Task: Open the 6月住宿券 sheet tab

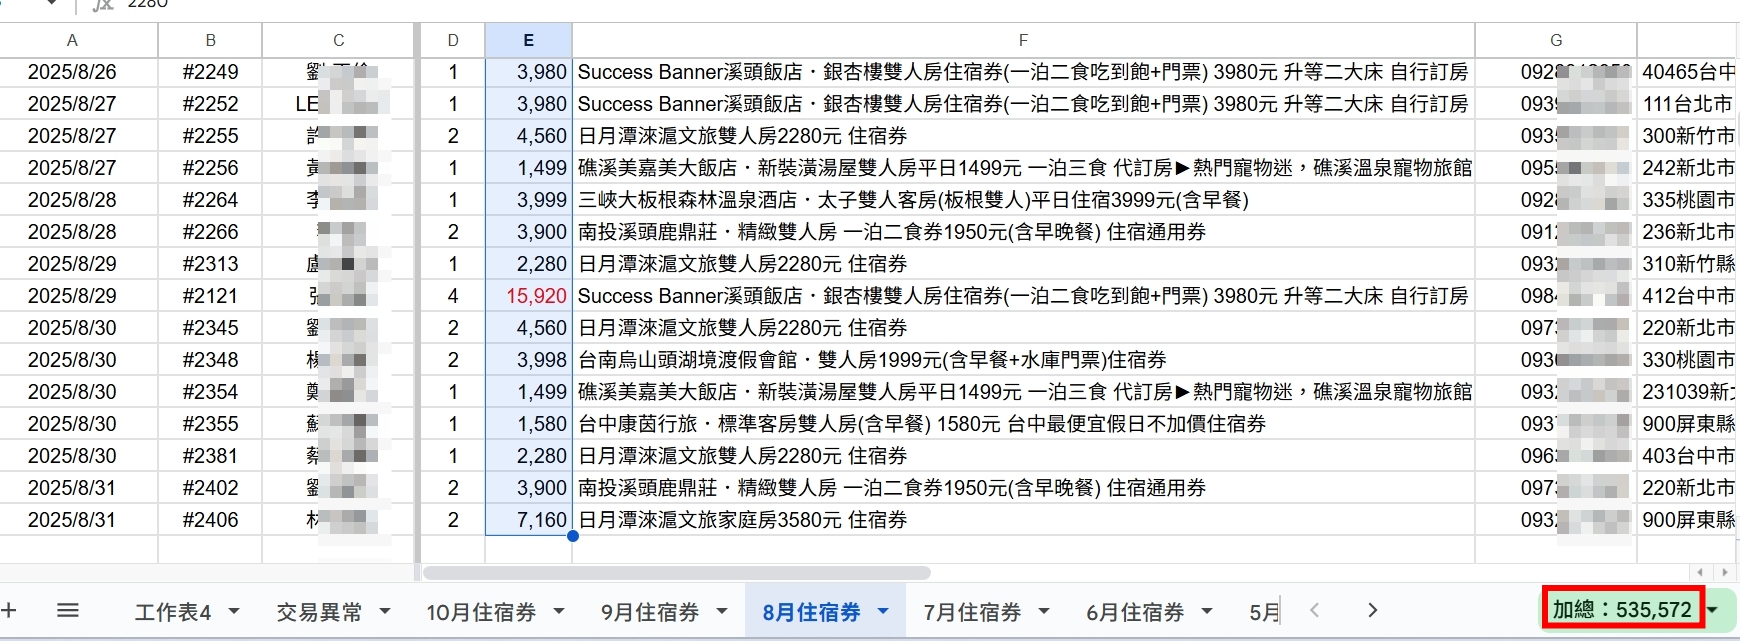Action: point(1134,612)
